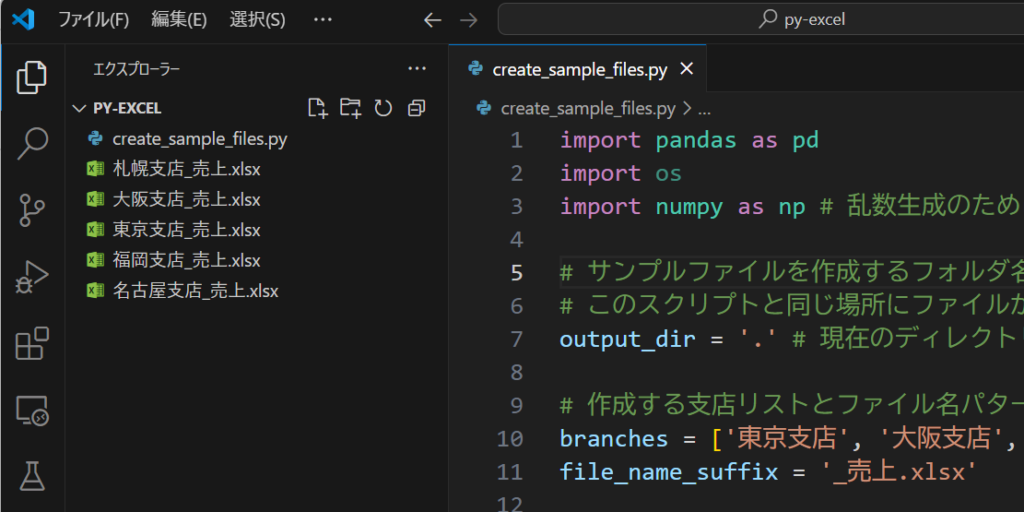The image size is (1024, 512).
Task: Open the Explorer view in activity bar
Action: tap(32, 77)
